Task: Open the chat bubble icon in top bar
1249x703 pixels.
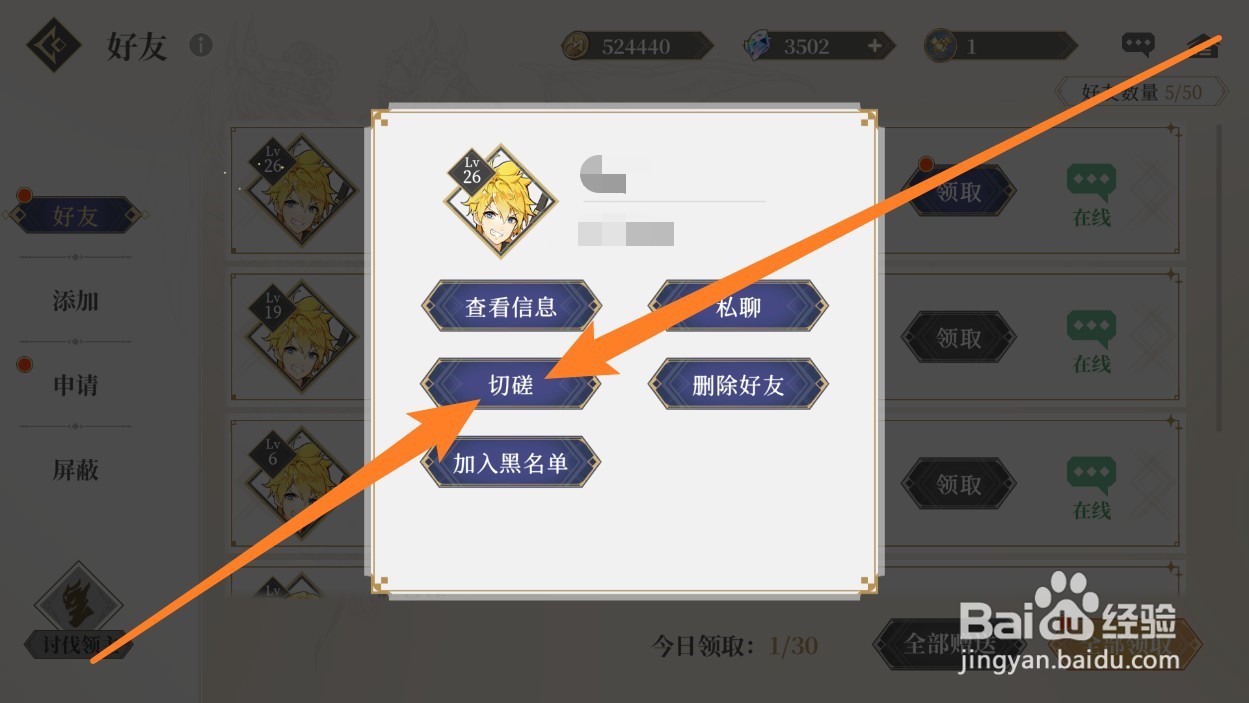Action: 1138,44
